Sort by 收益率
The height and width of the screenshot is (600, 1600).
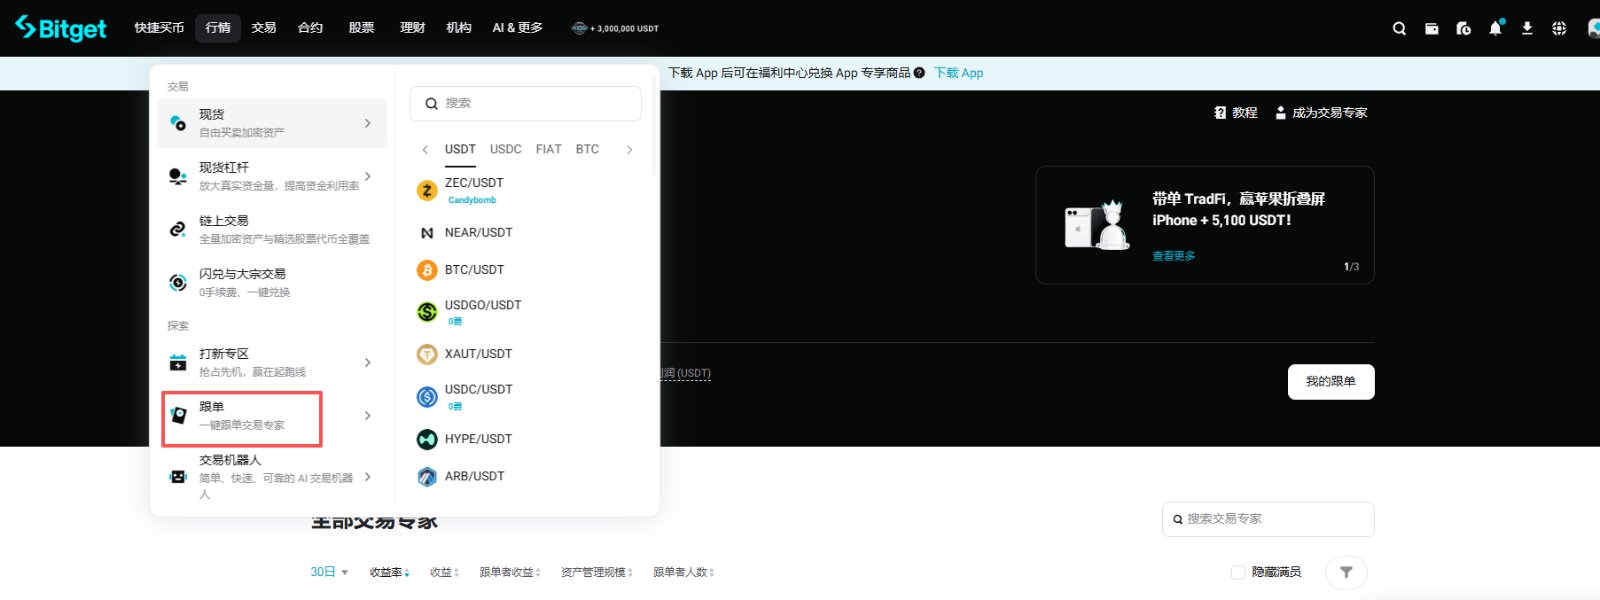[389, 572]
